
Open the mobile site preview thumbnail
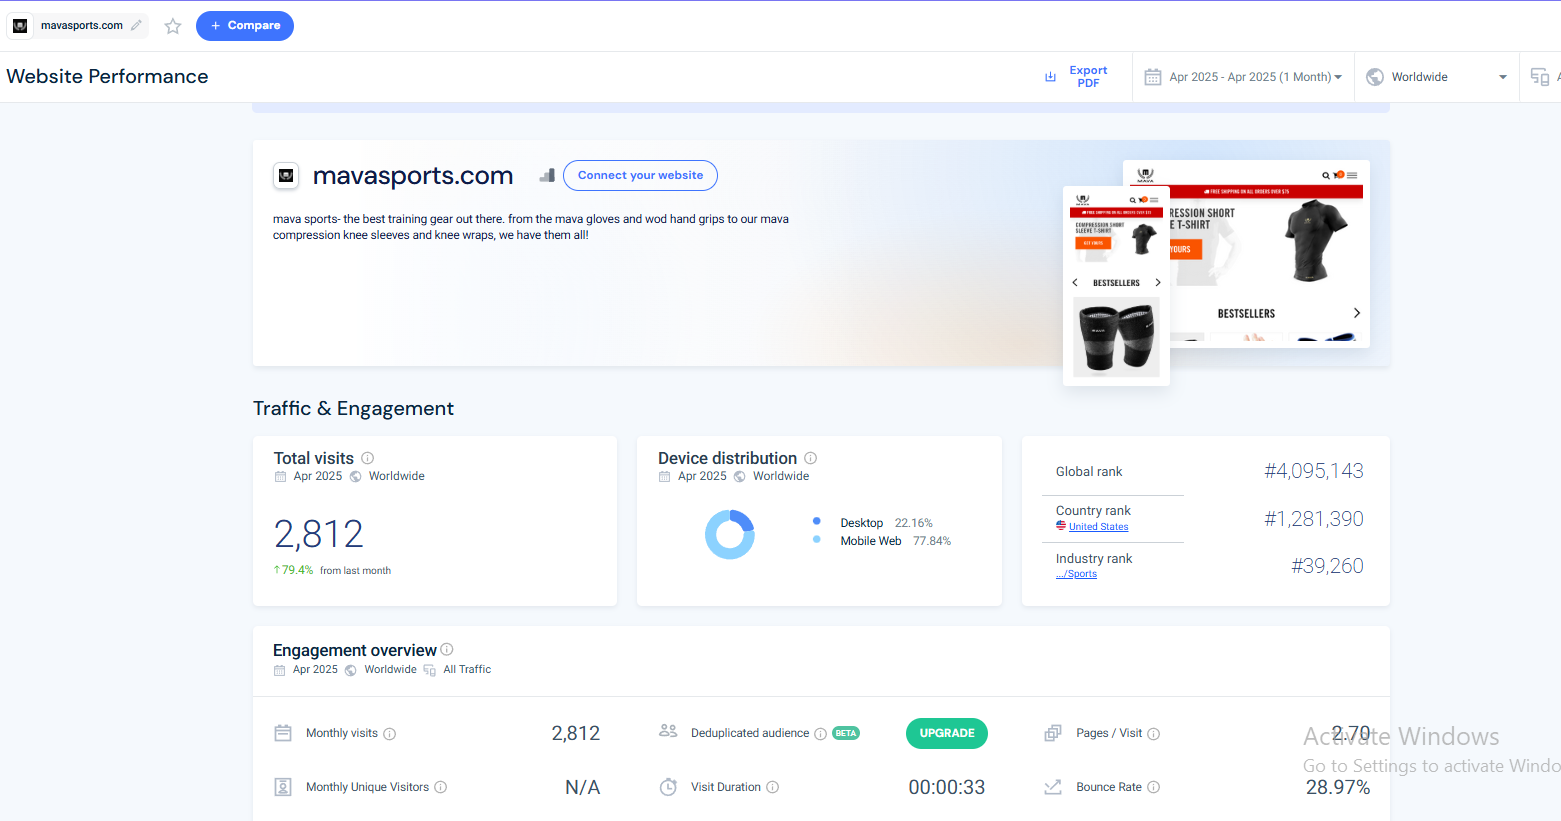1116,286
